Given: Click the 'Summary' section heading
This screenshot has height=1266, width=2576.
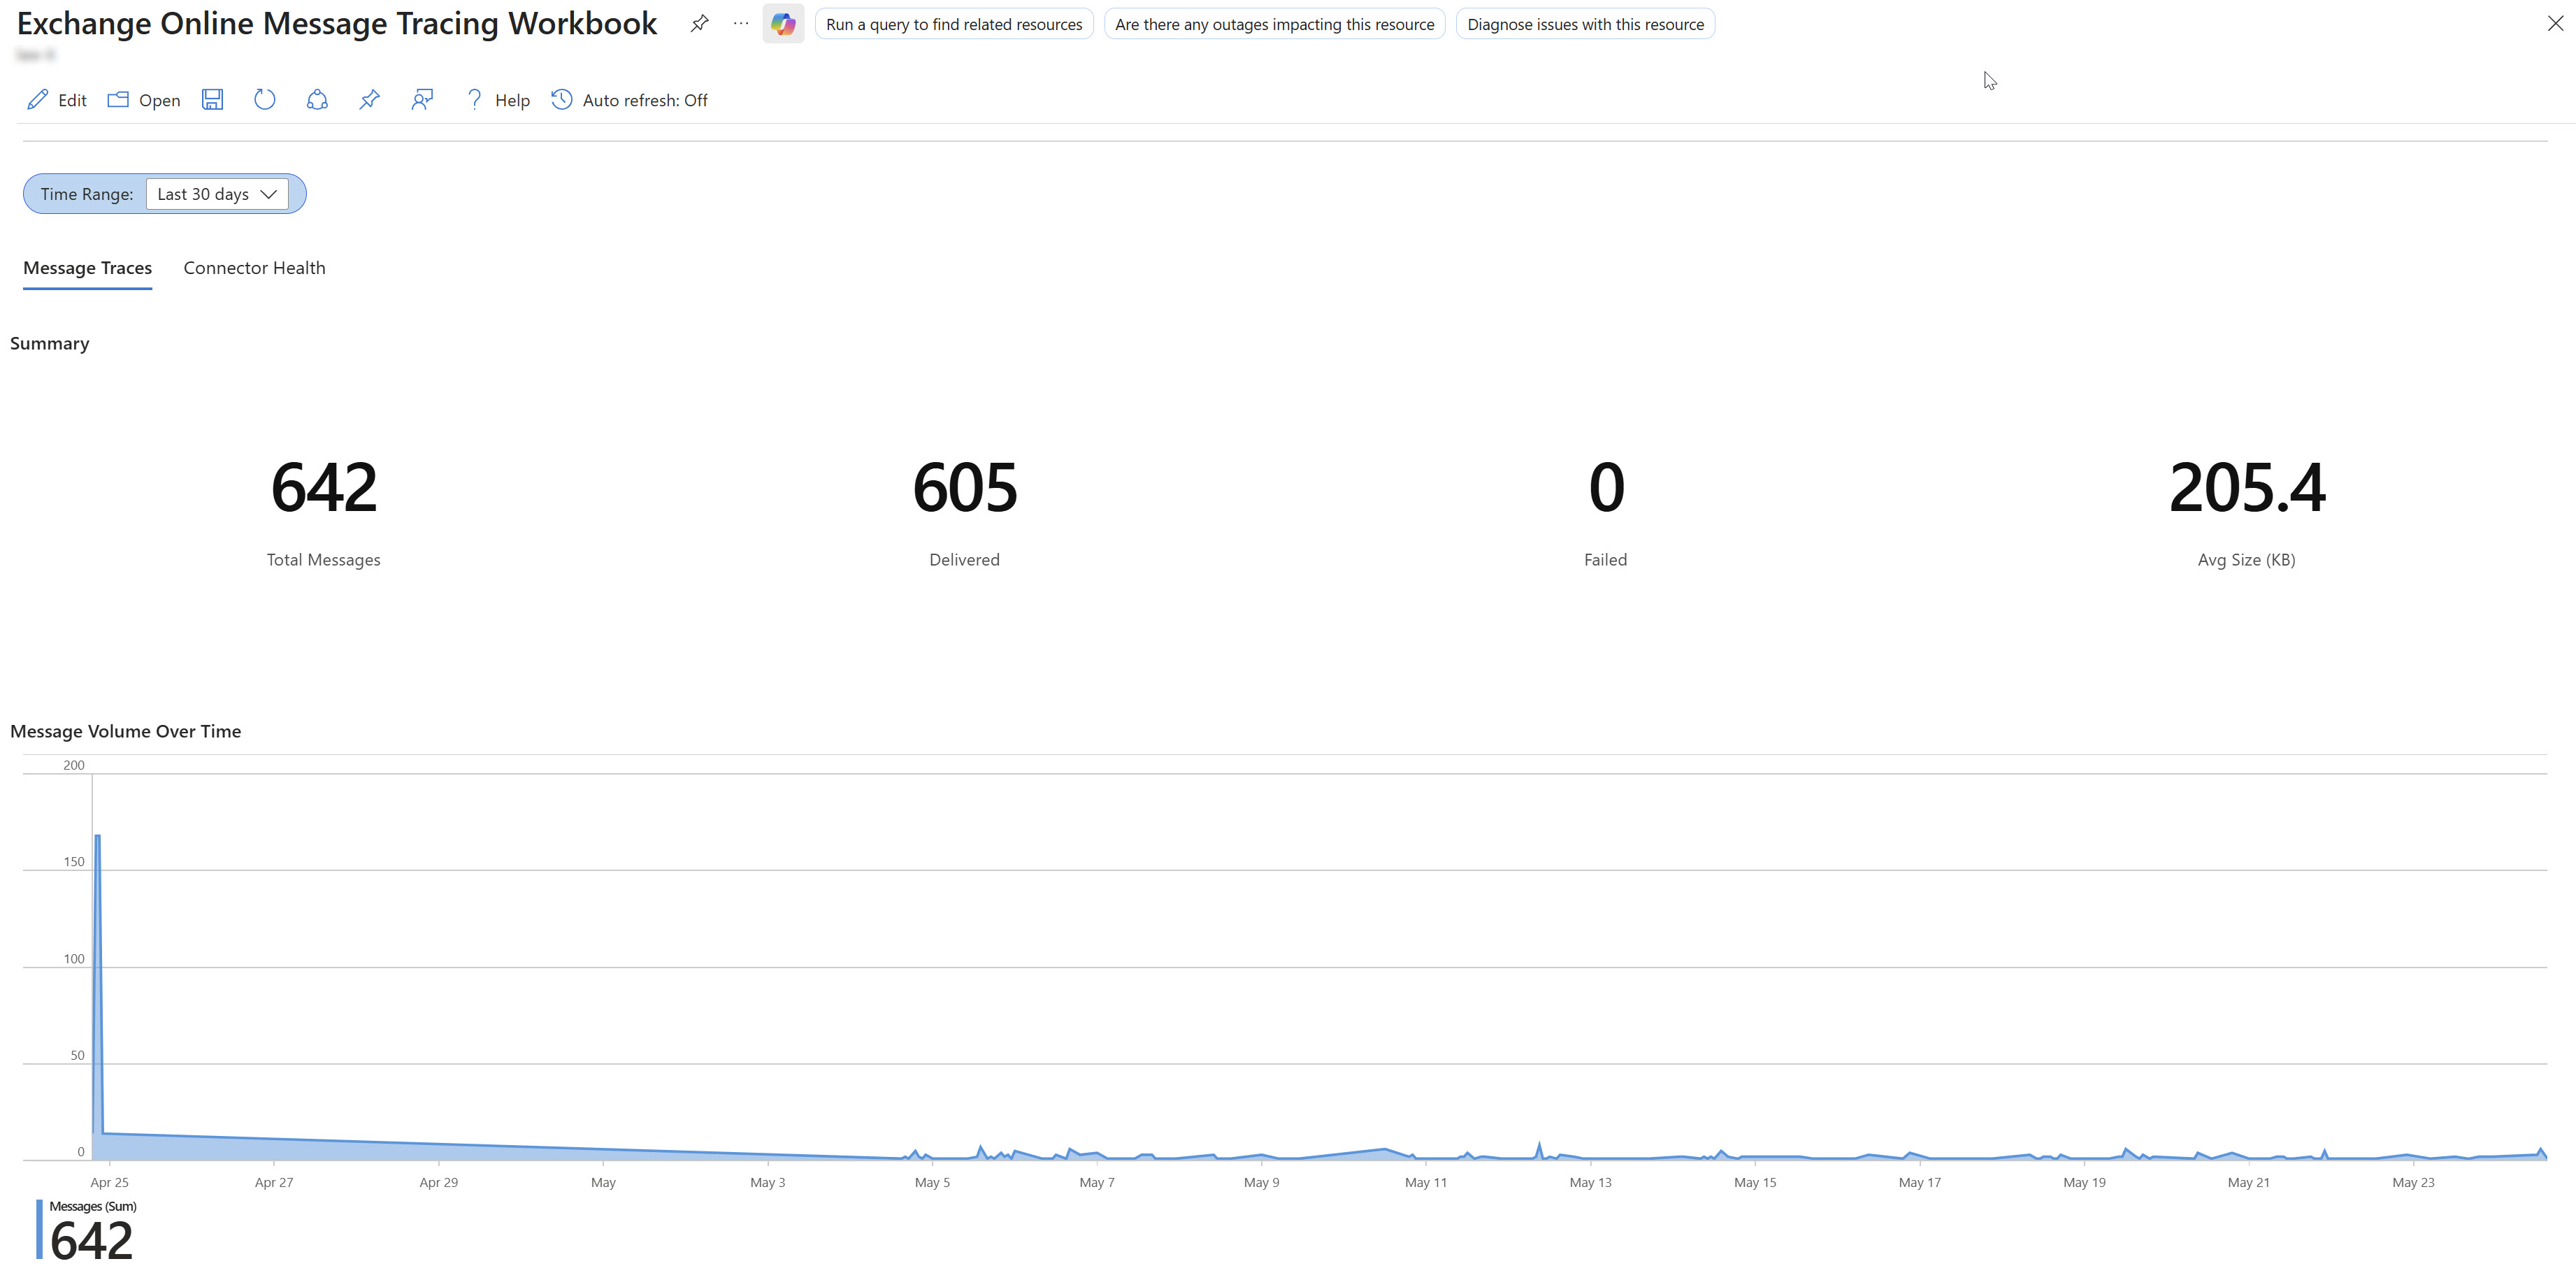Looking at the screenshot, I should pyautogui.click(x=50, y=344).
